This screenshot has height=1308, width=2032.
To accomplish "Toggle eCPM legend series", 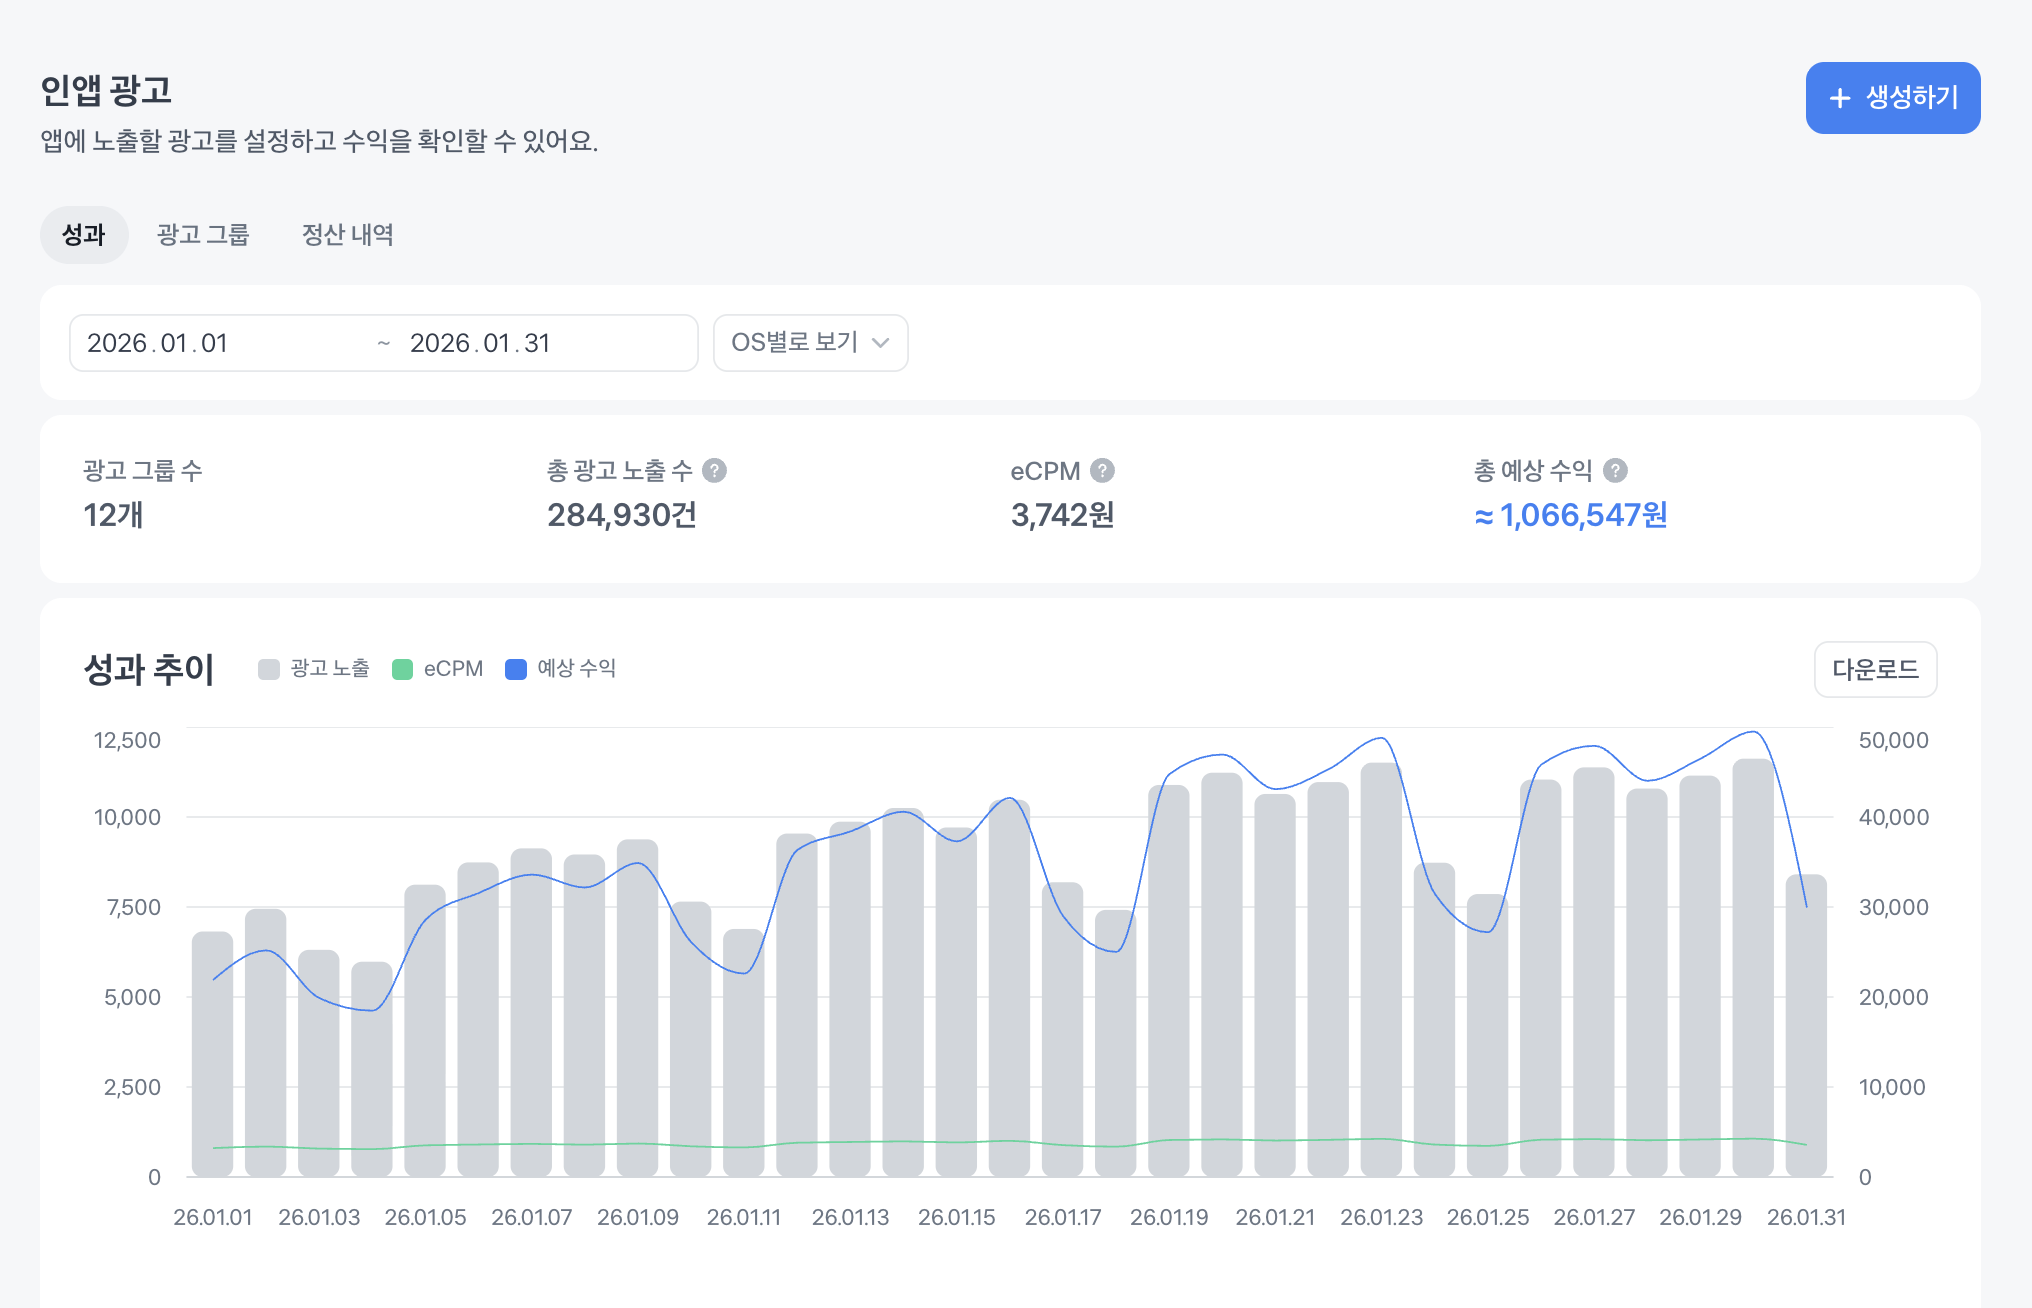I will (452, 669).
